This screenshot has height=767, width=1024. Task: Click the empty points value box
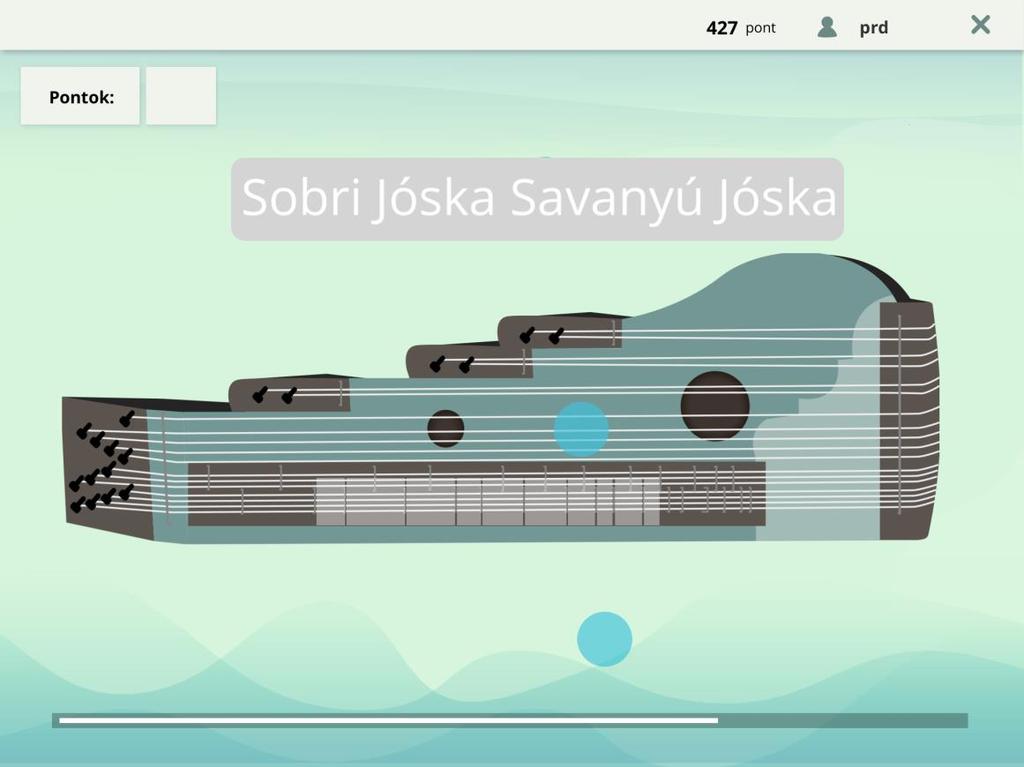pos(181,96)
